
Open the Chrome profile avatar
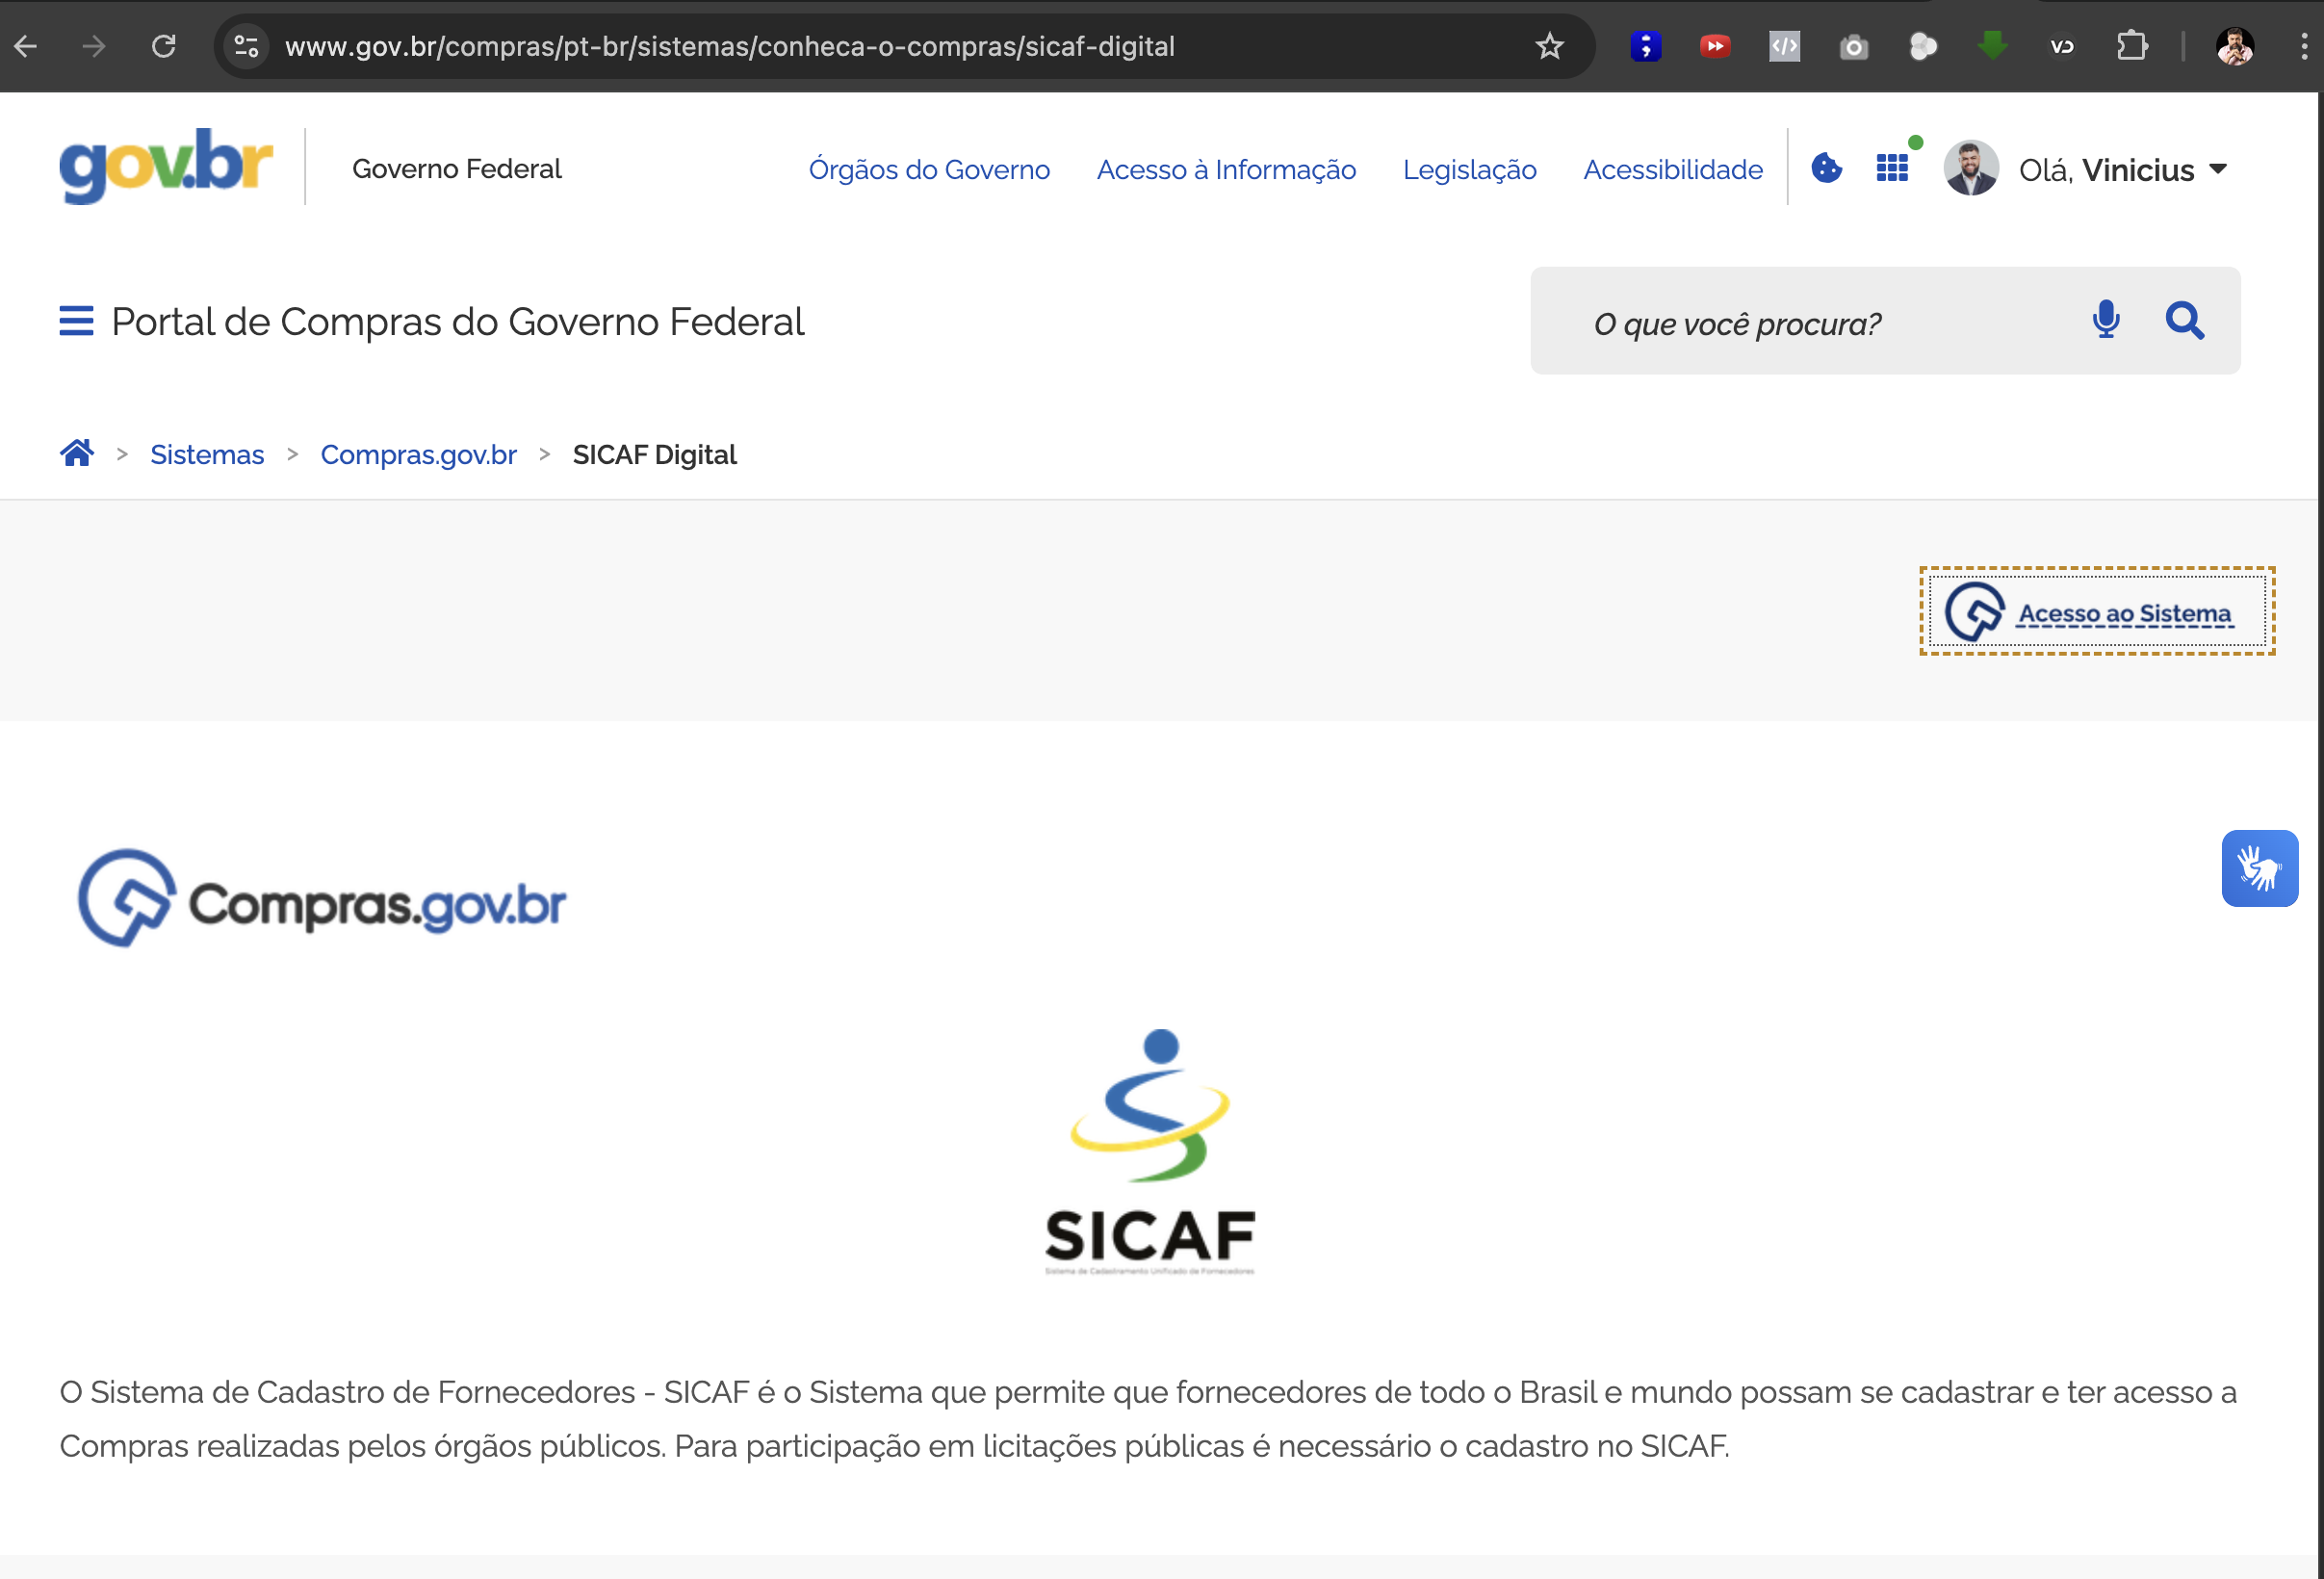(2235, 46)
